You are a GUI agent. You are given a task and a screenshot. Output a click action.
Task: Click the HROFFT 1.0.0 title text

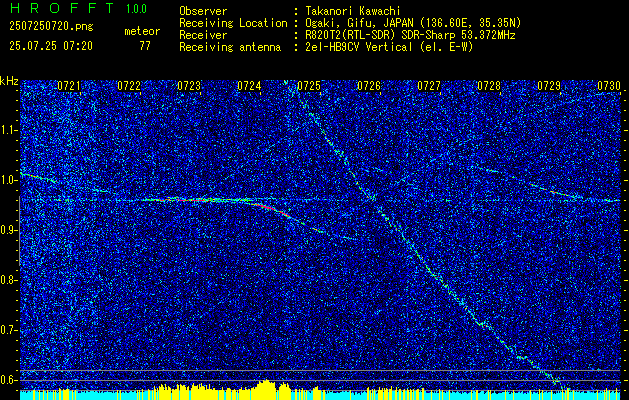point(79,8)
